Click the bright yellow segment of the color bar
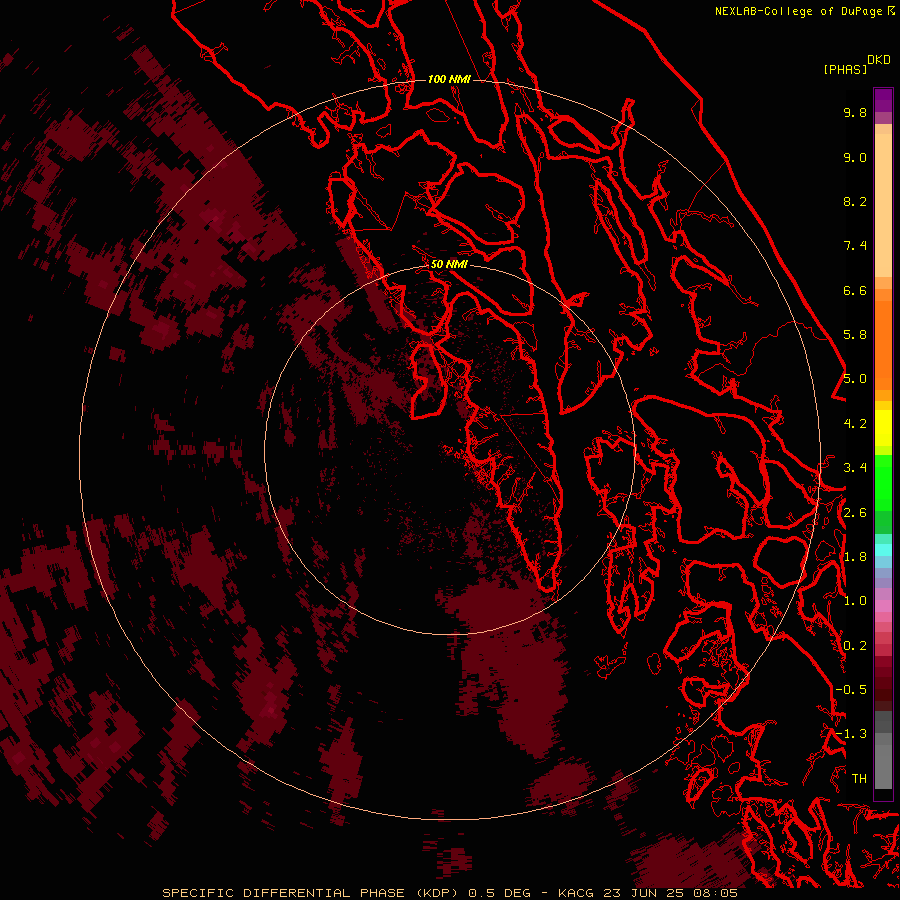 point(883,428)
